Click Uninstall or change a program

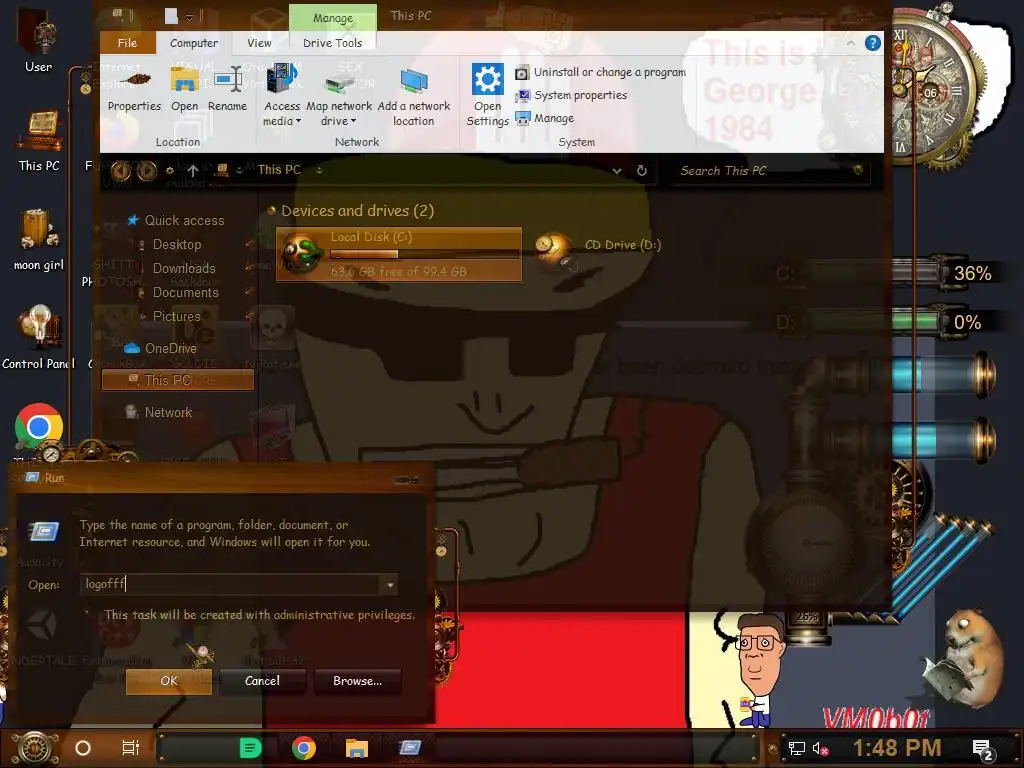tap(600, 72)
